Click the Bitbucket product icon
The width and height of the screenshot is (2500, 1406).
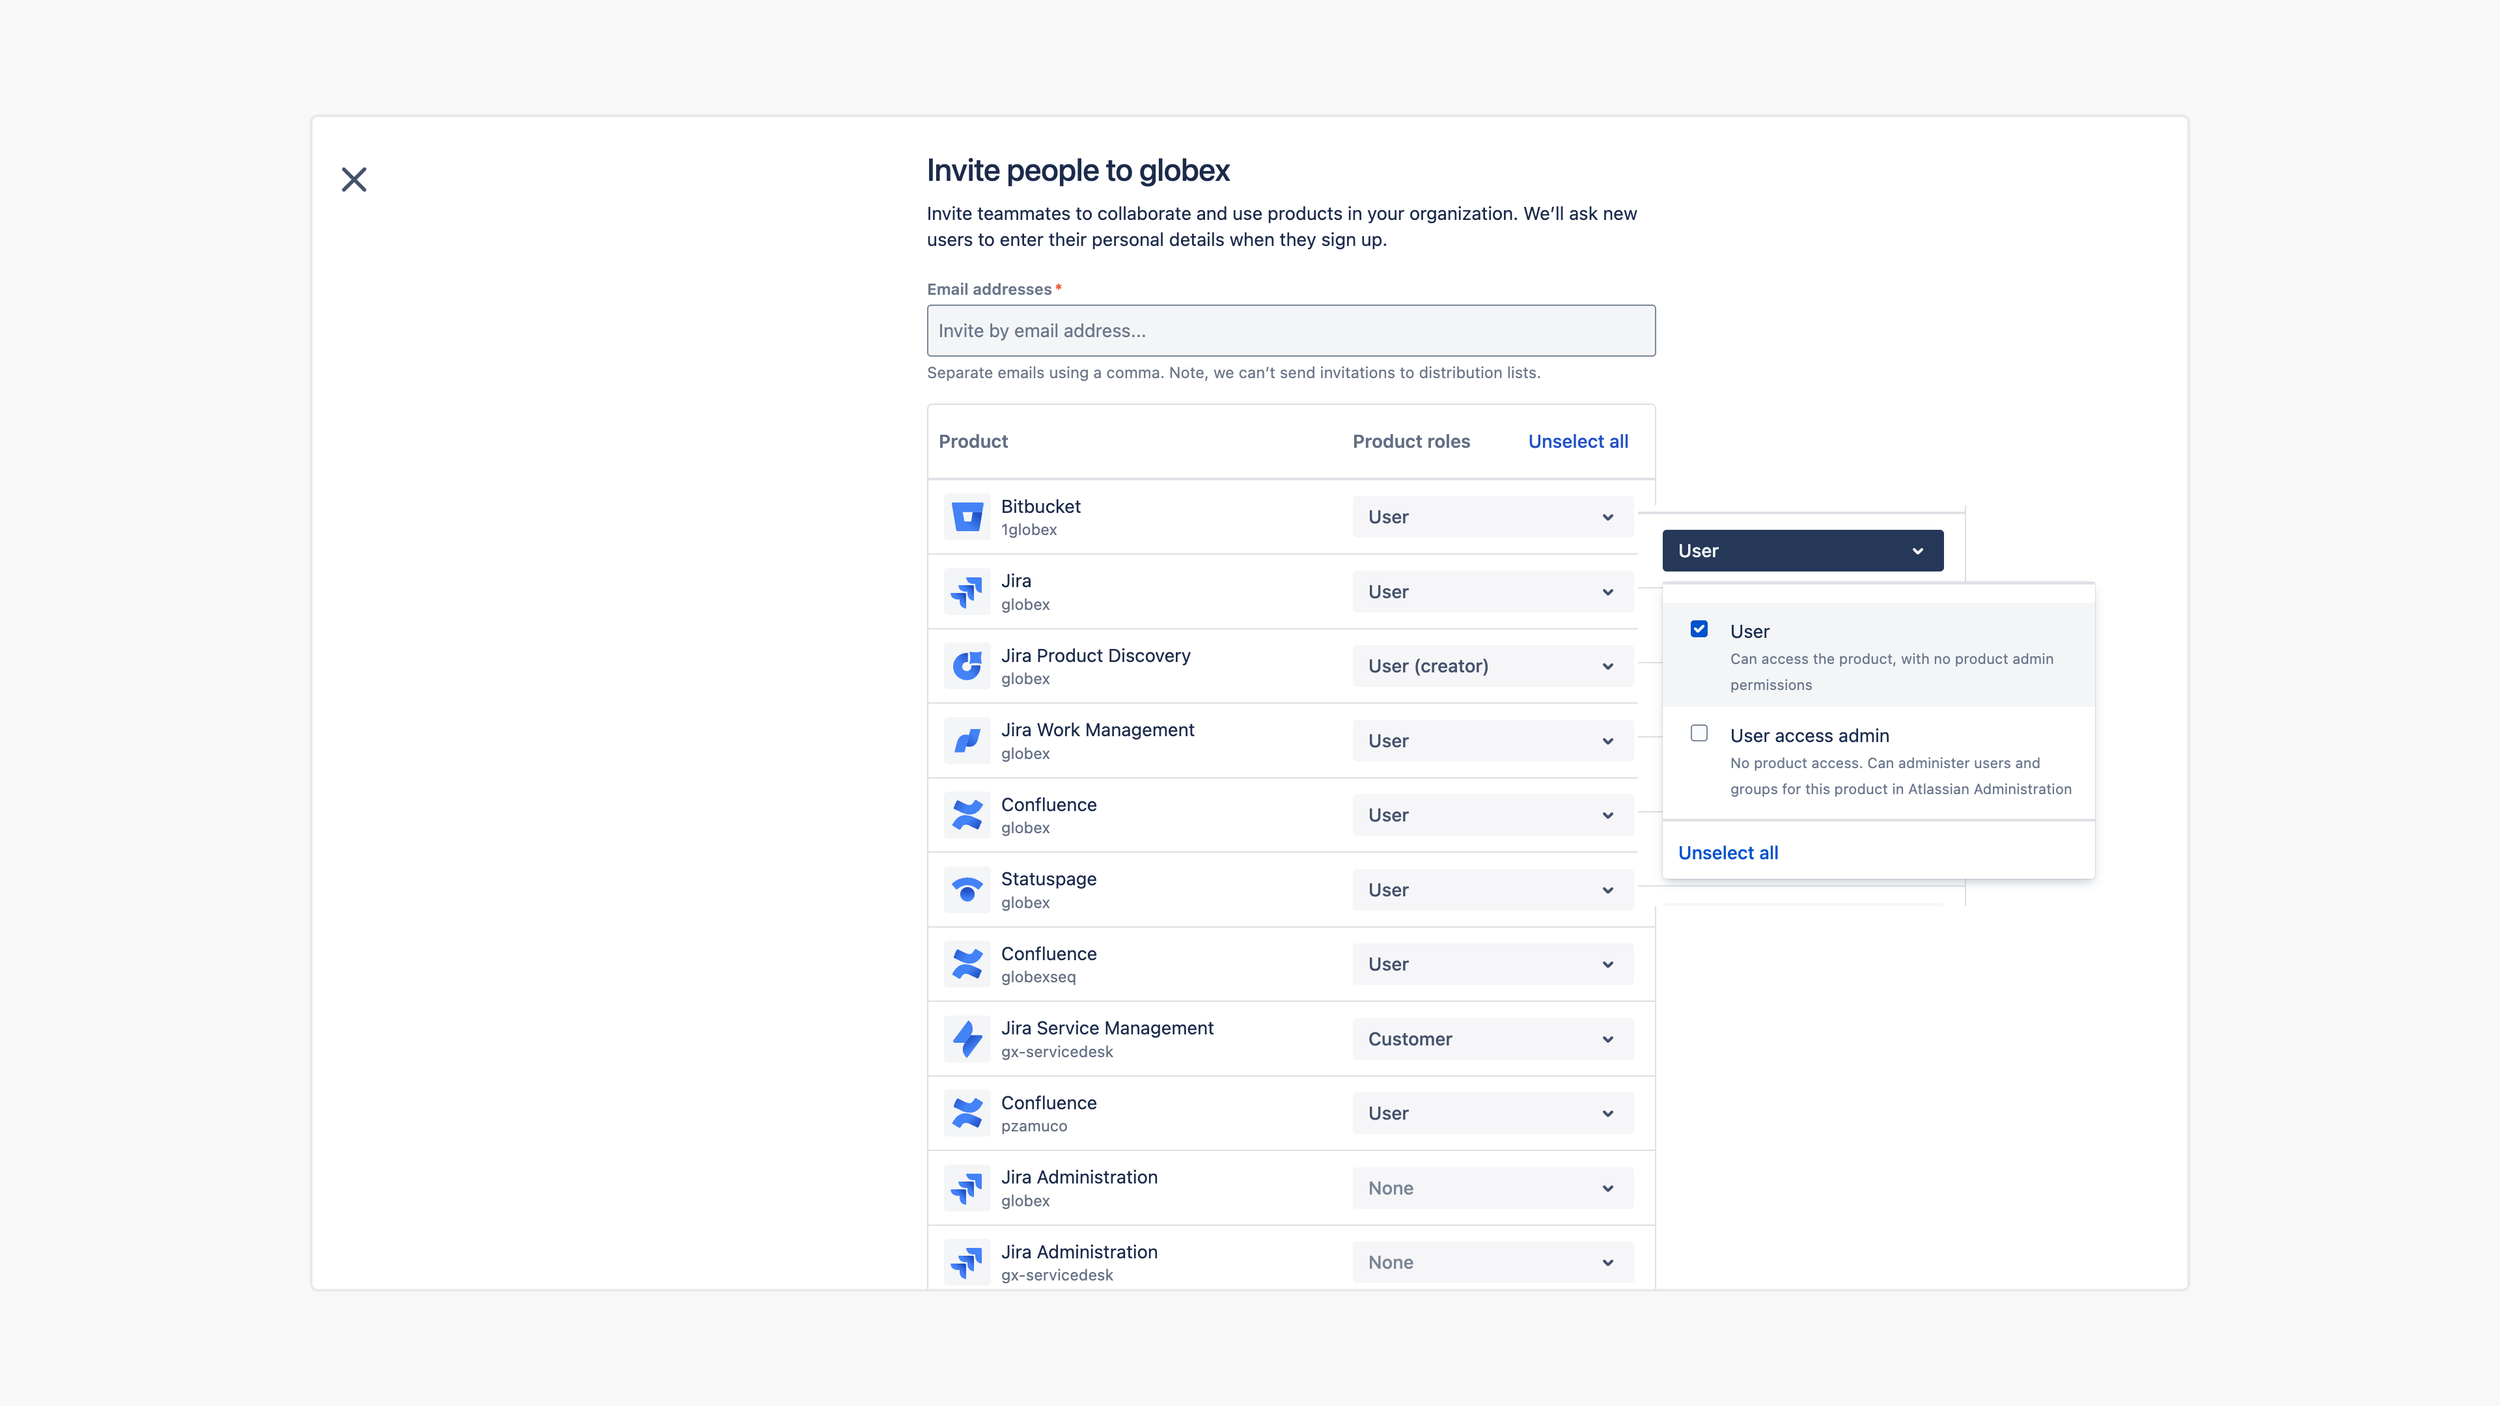point(966,517)
